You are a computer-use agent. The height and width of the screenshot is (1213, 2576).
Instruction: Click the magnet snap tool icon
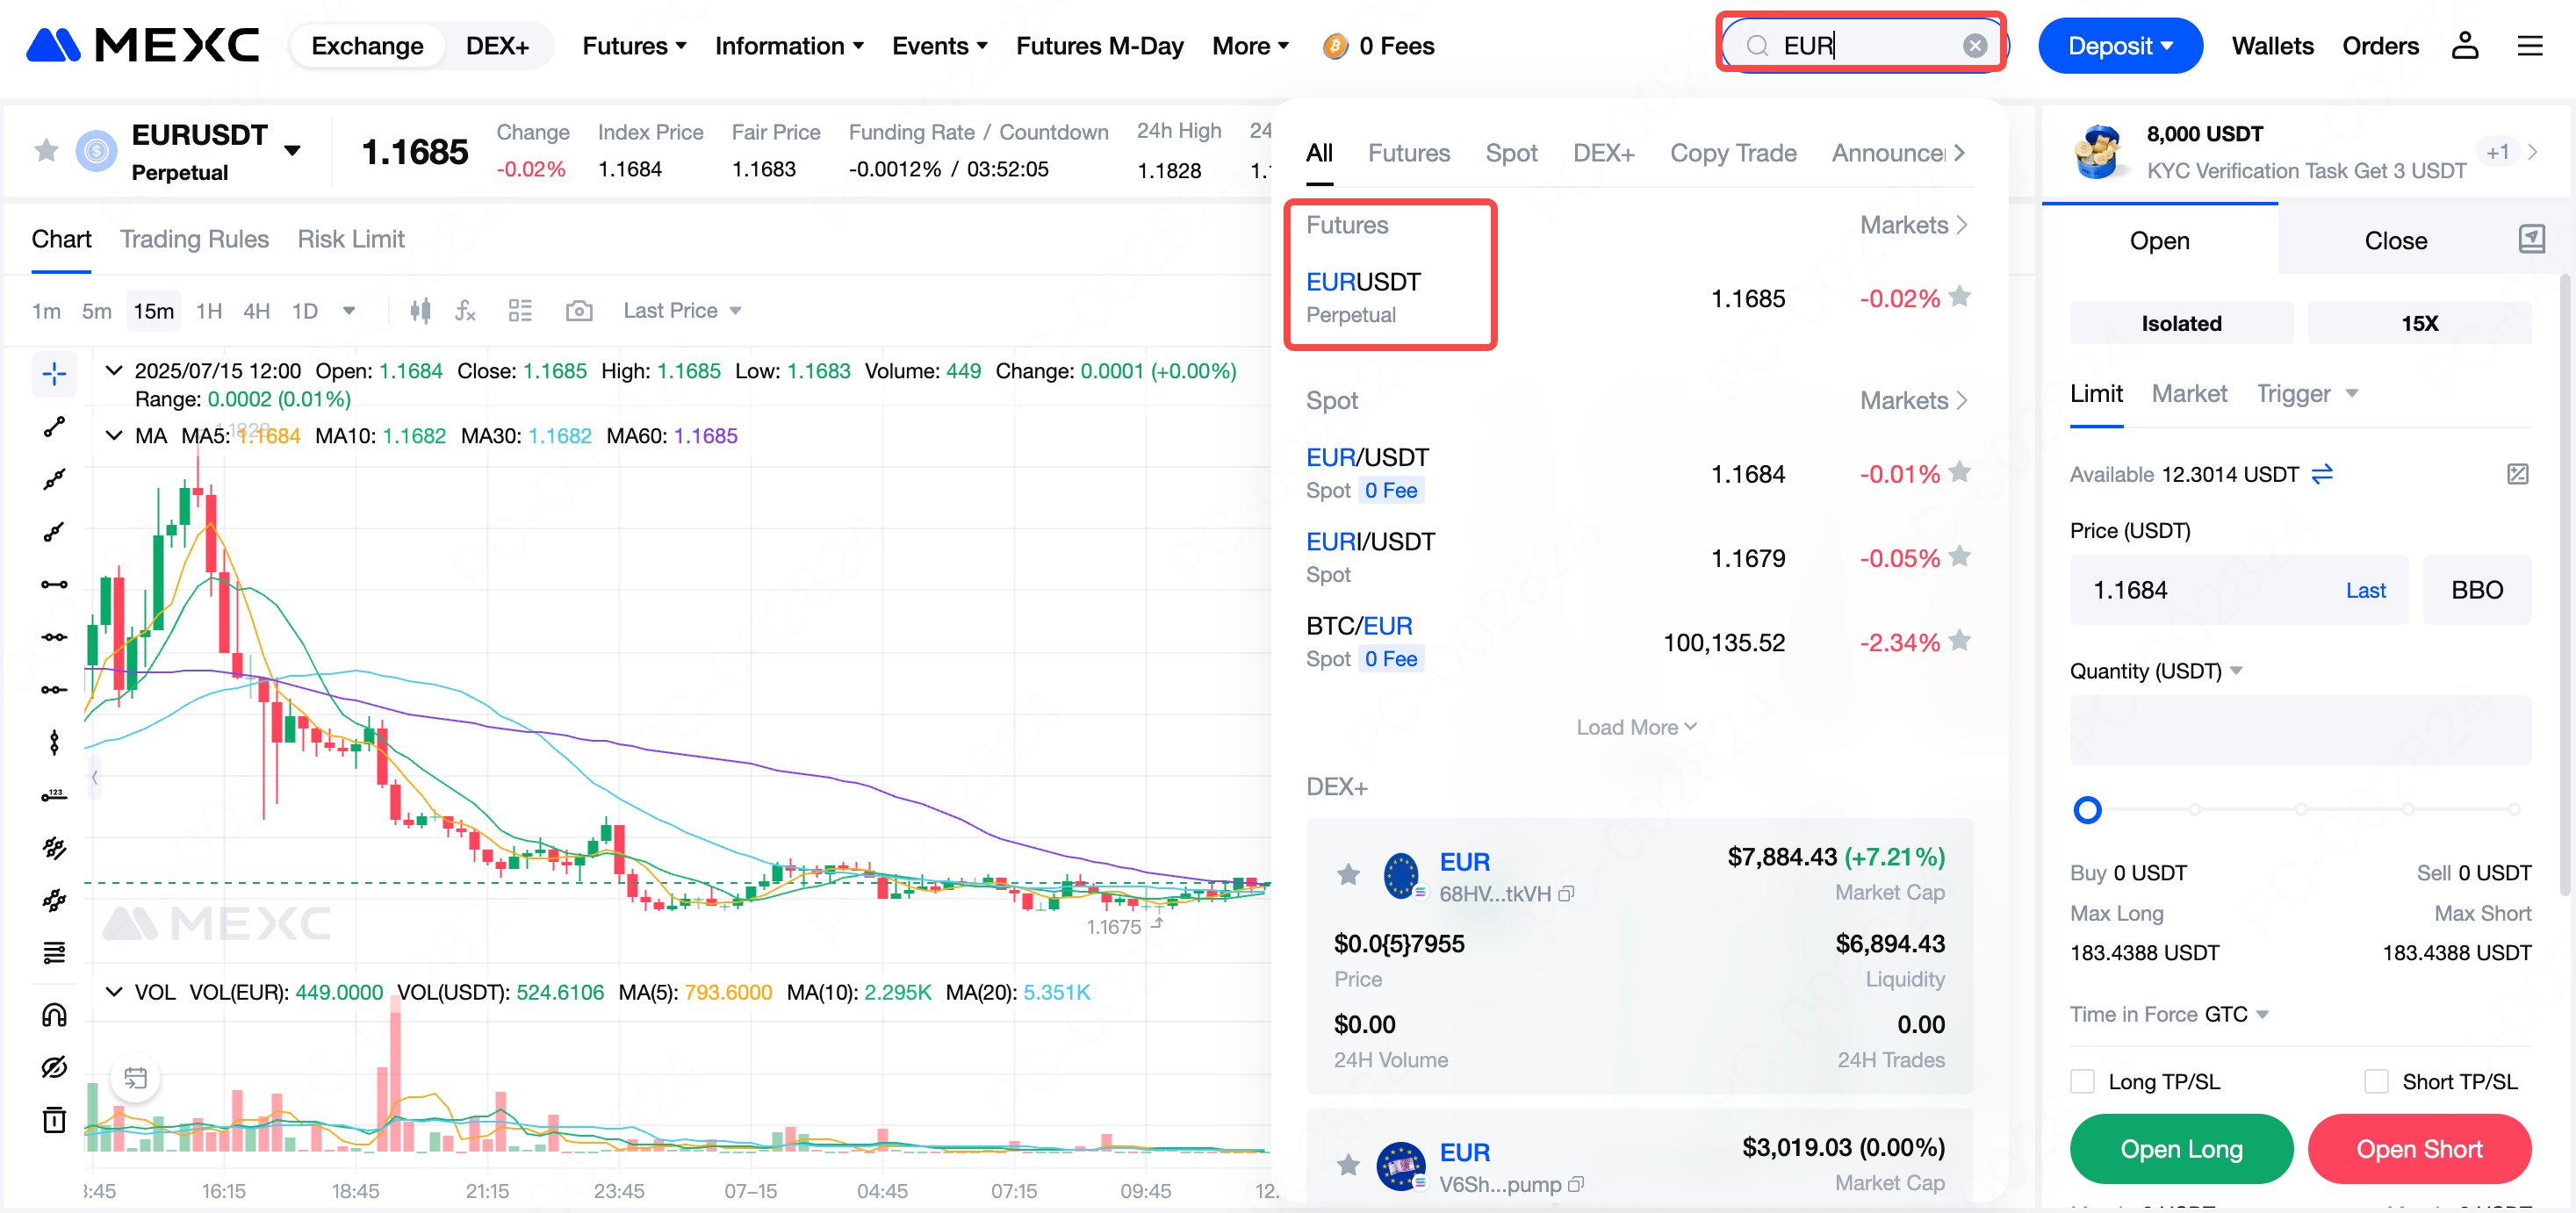coord(54,1015)
